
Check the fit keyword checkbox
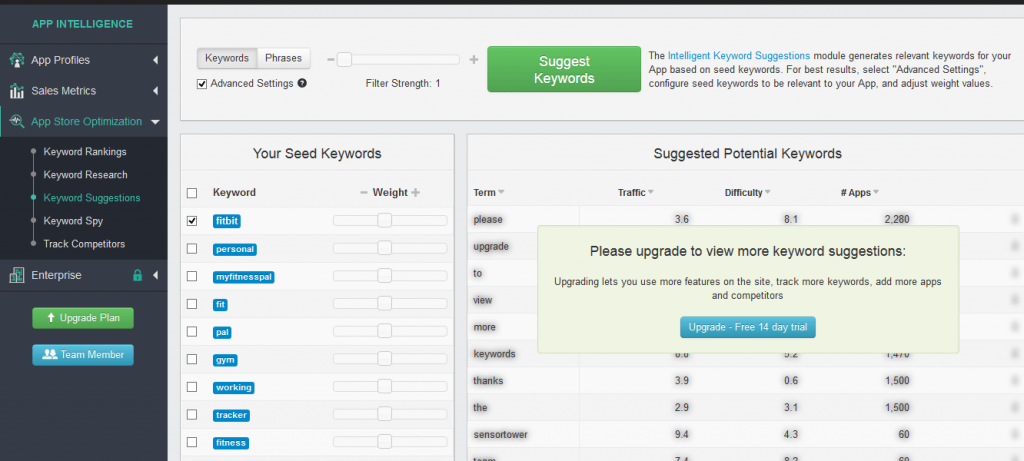[192, 304]
